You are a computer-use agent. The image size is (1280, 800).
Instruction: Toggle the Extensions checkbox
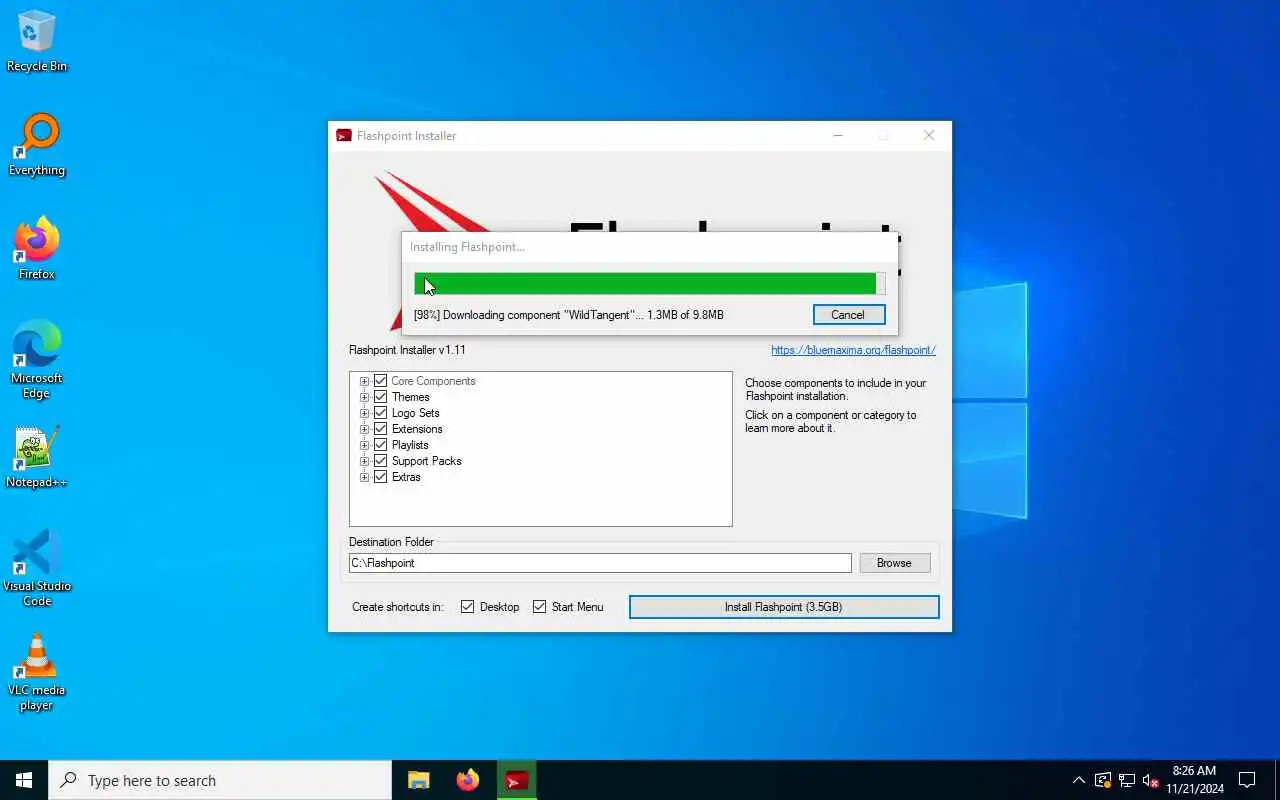[x=380, y=429]
